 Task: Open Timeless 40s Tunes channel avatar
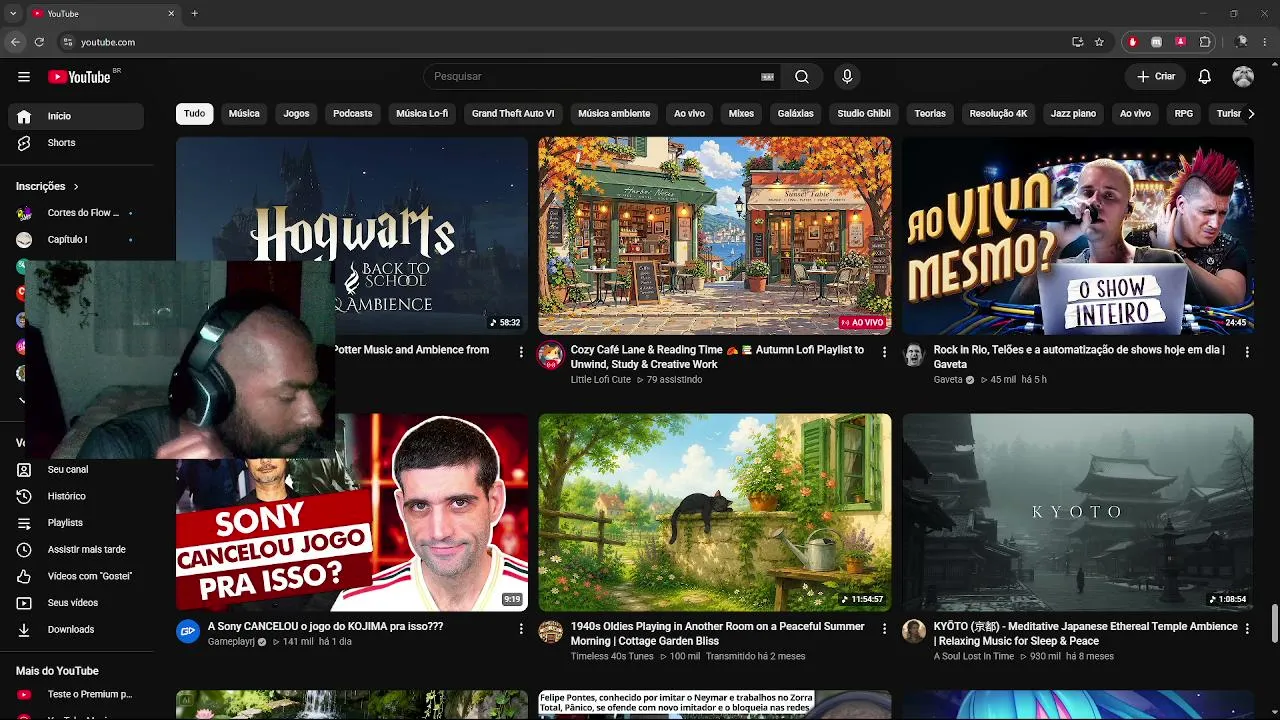coord(550,631)
